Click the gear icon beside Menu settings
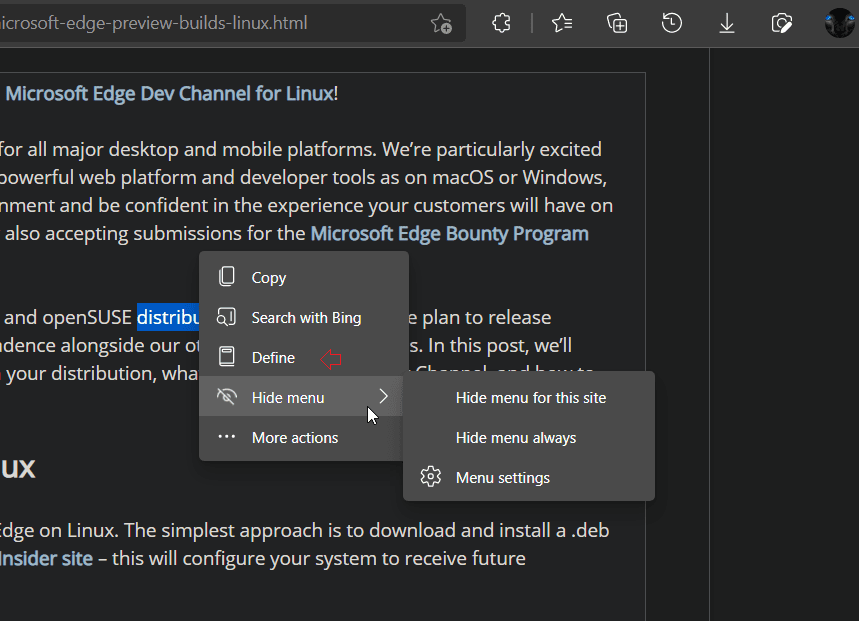 tap(431, 477)
